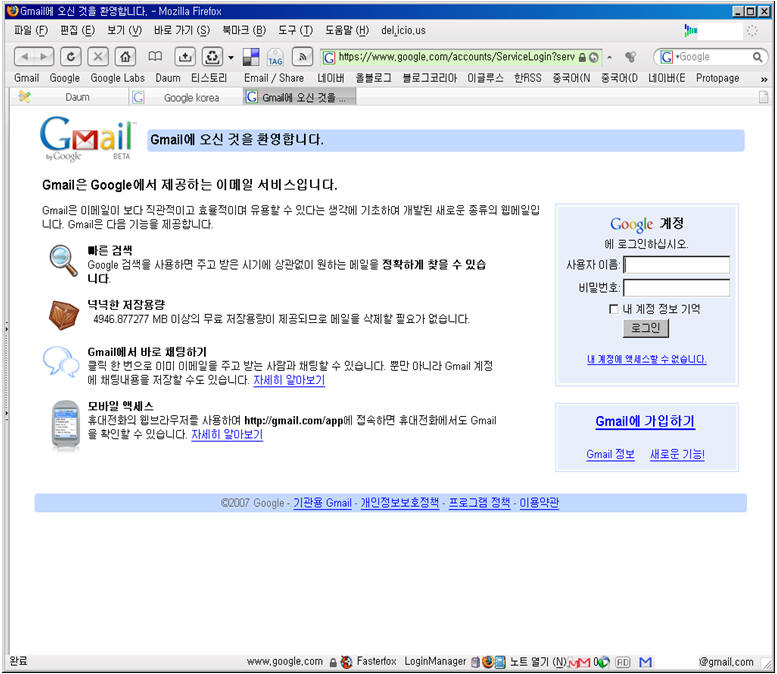Focus the 사용자 이름 username field
Image resolution: width=777 pixels, height=674 pixels.
[676, 265]
